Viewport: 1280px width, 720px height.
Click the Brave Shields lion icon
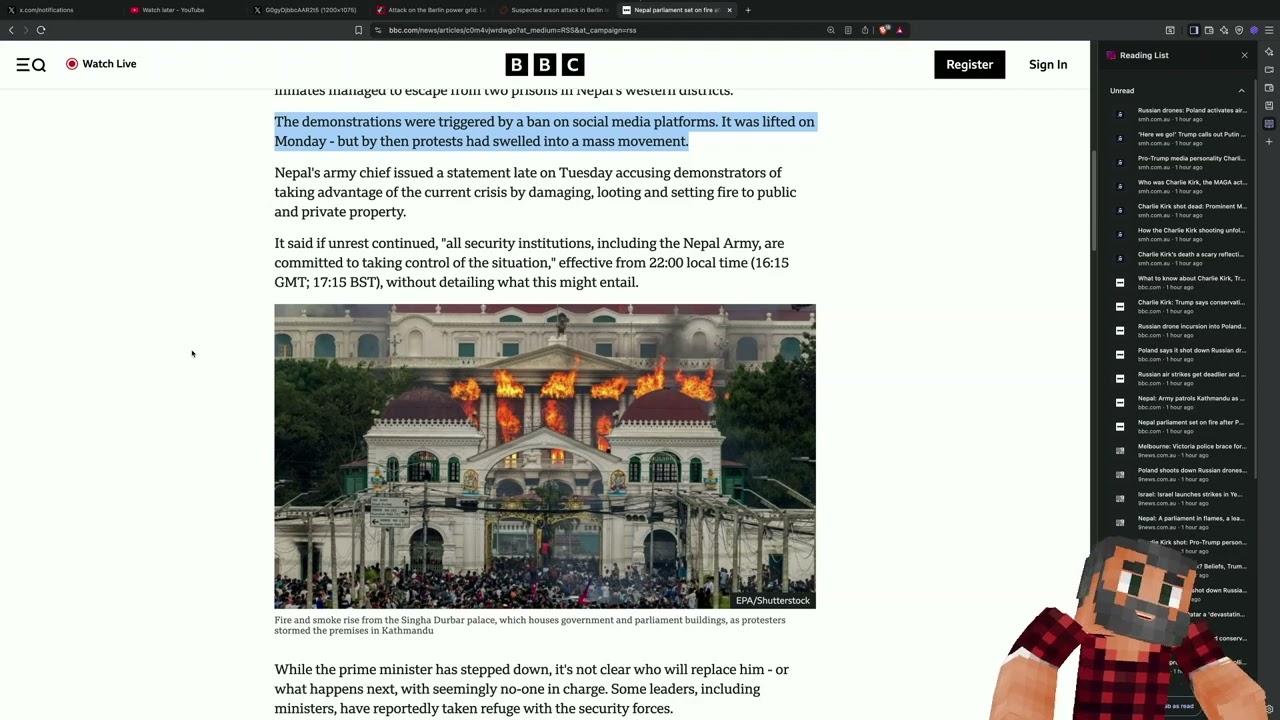coord(884,30)
